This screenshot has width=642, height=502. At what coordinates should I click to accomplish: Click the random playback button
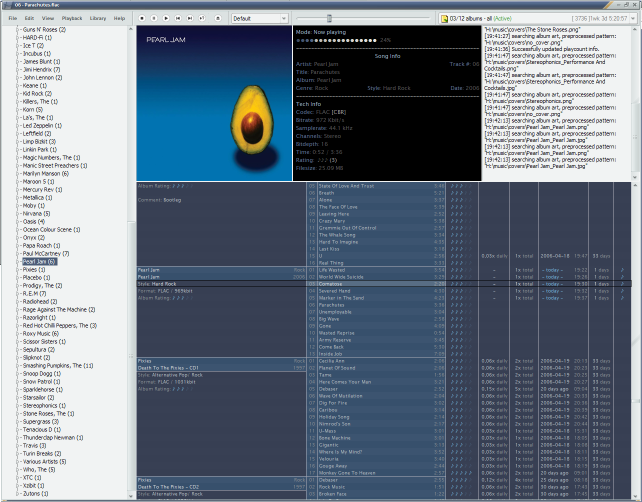click(202, 18)
